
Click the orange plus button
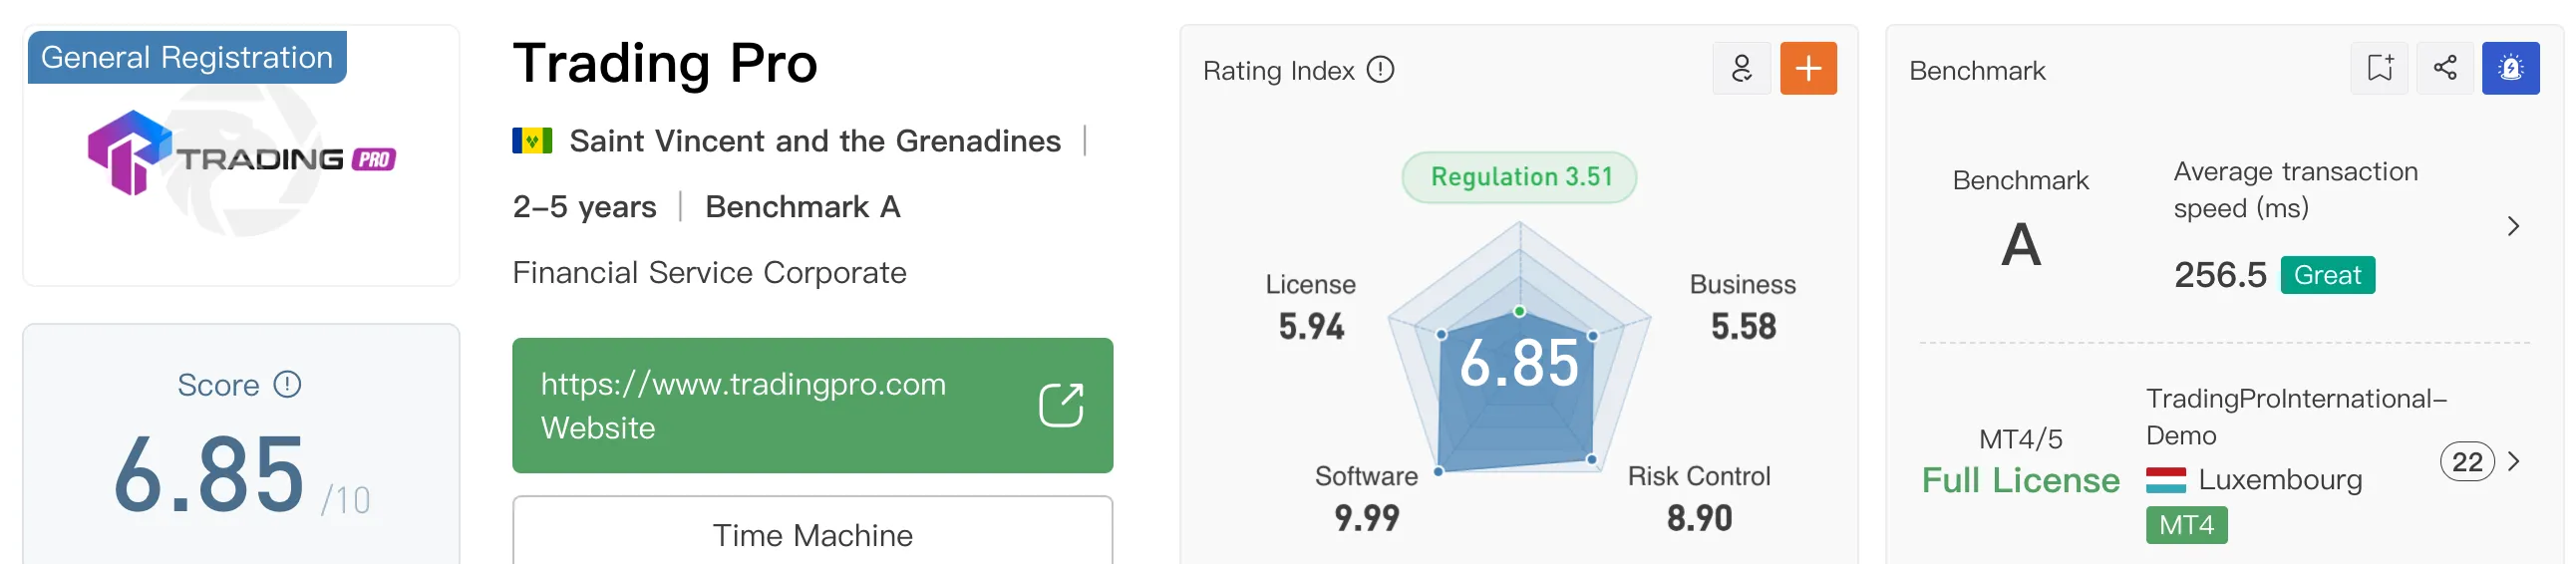pyautogui.click(x=1808, y=68)
